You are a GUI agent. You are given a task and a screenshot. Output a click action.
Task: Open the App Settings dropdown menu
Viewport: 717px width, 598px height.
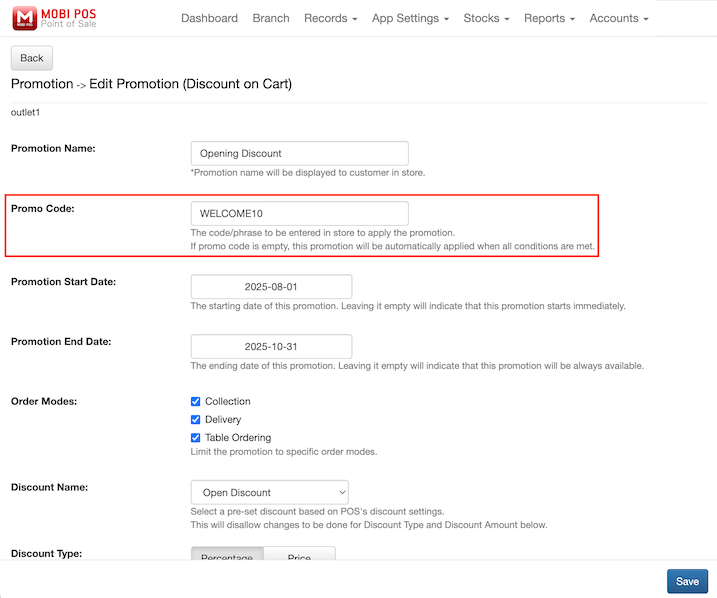[x=410, y=18]
